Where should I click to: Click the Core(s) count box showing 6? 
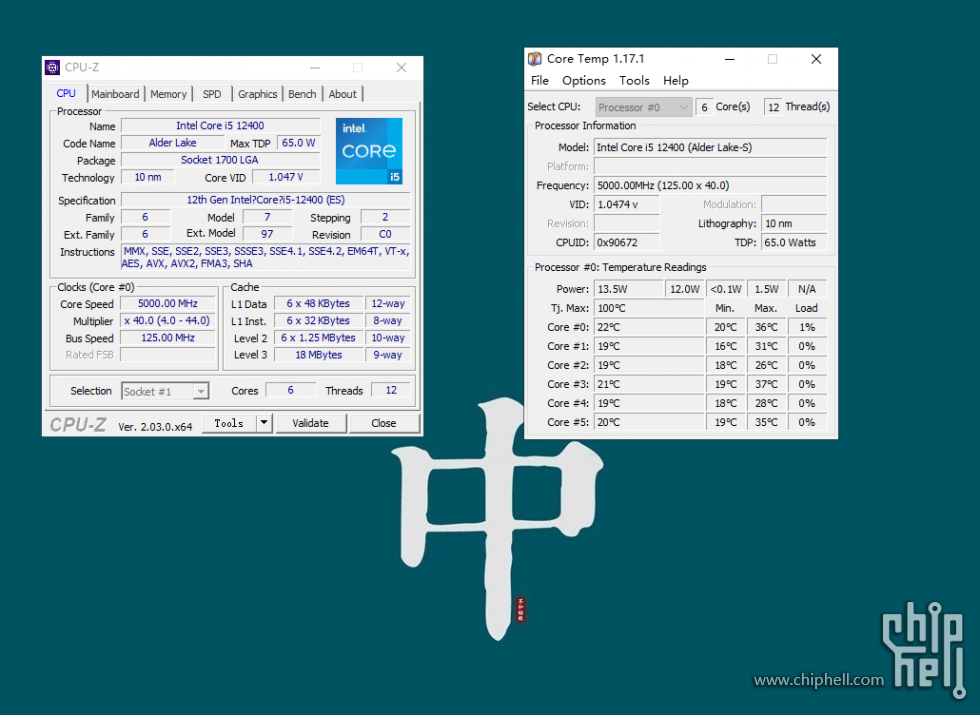point(704,107)
